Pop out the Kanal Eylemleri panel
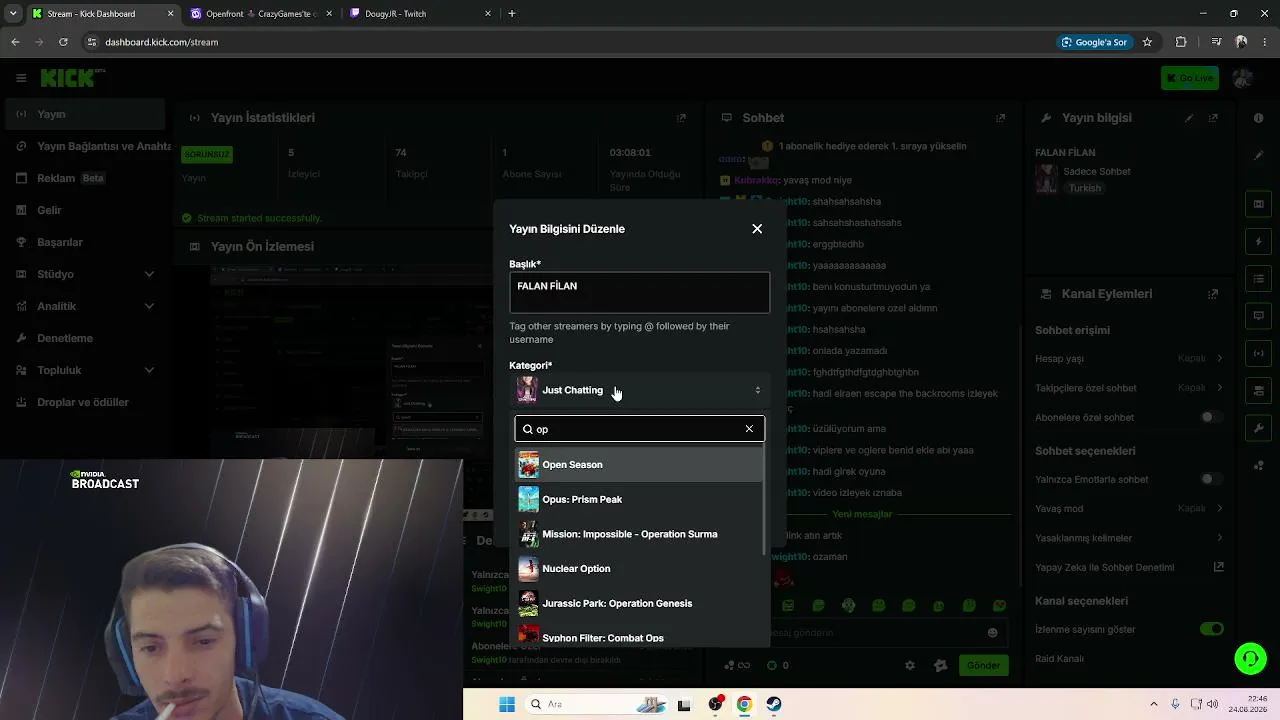 pyautogui.click(x=1213, y=294)
